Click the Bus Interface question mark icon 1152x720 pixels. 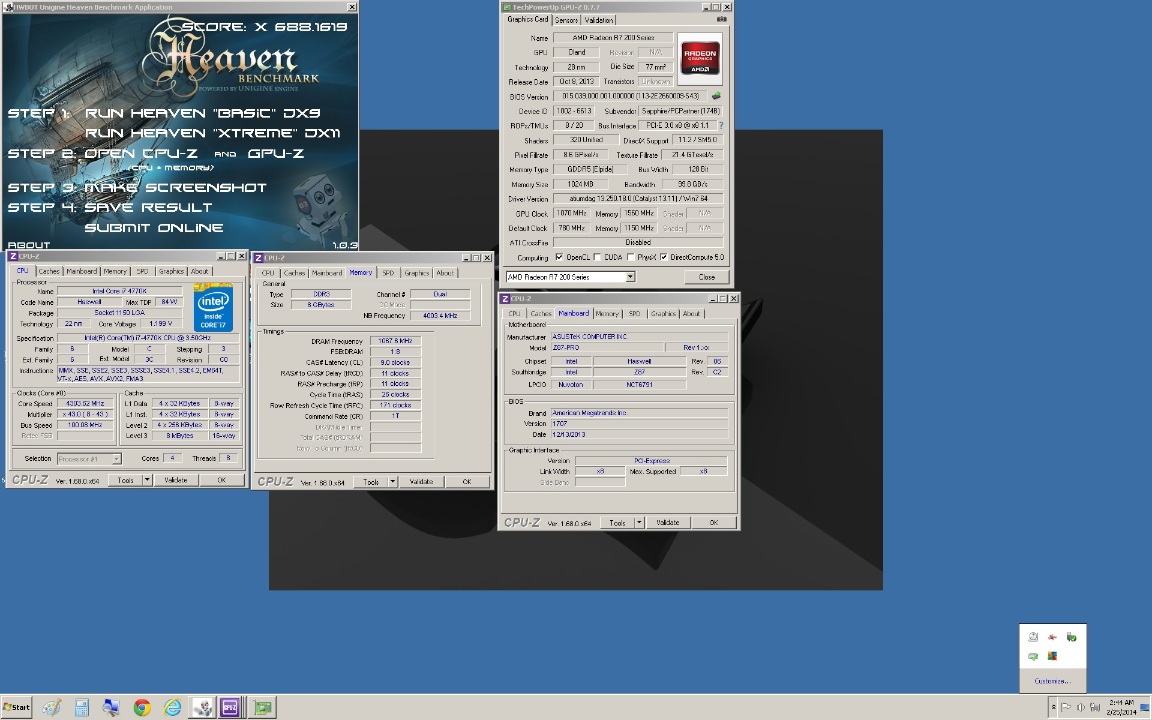pyautogui.click(x=721, y=126)
